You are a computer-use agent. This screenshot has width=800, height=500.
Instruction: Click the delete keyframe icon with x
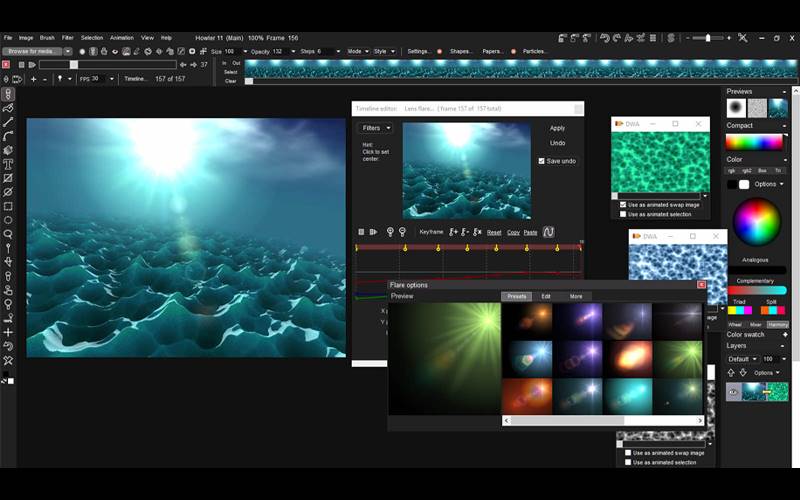477,232
